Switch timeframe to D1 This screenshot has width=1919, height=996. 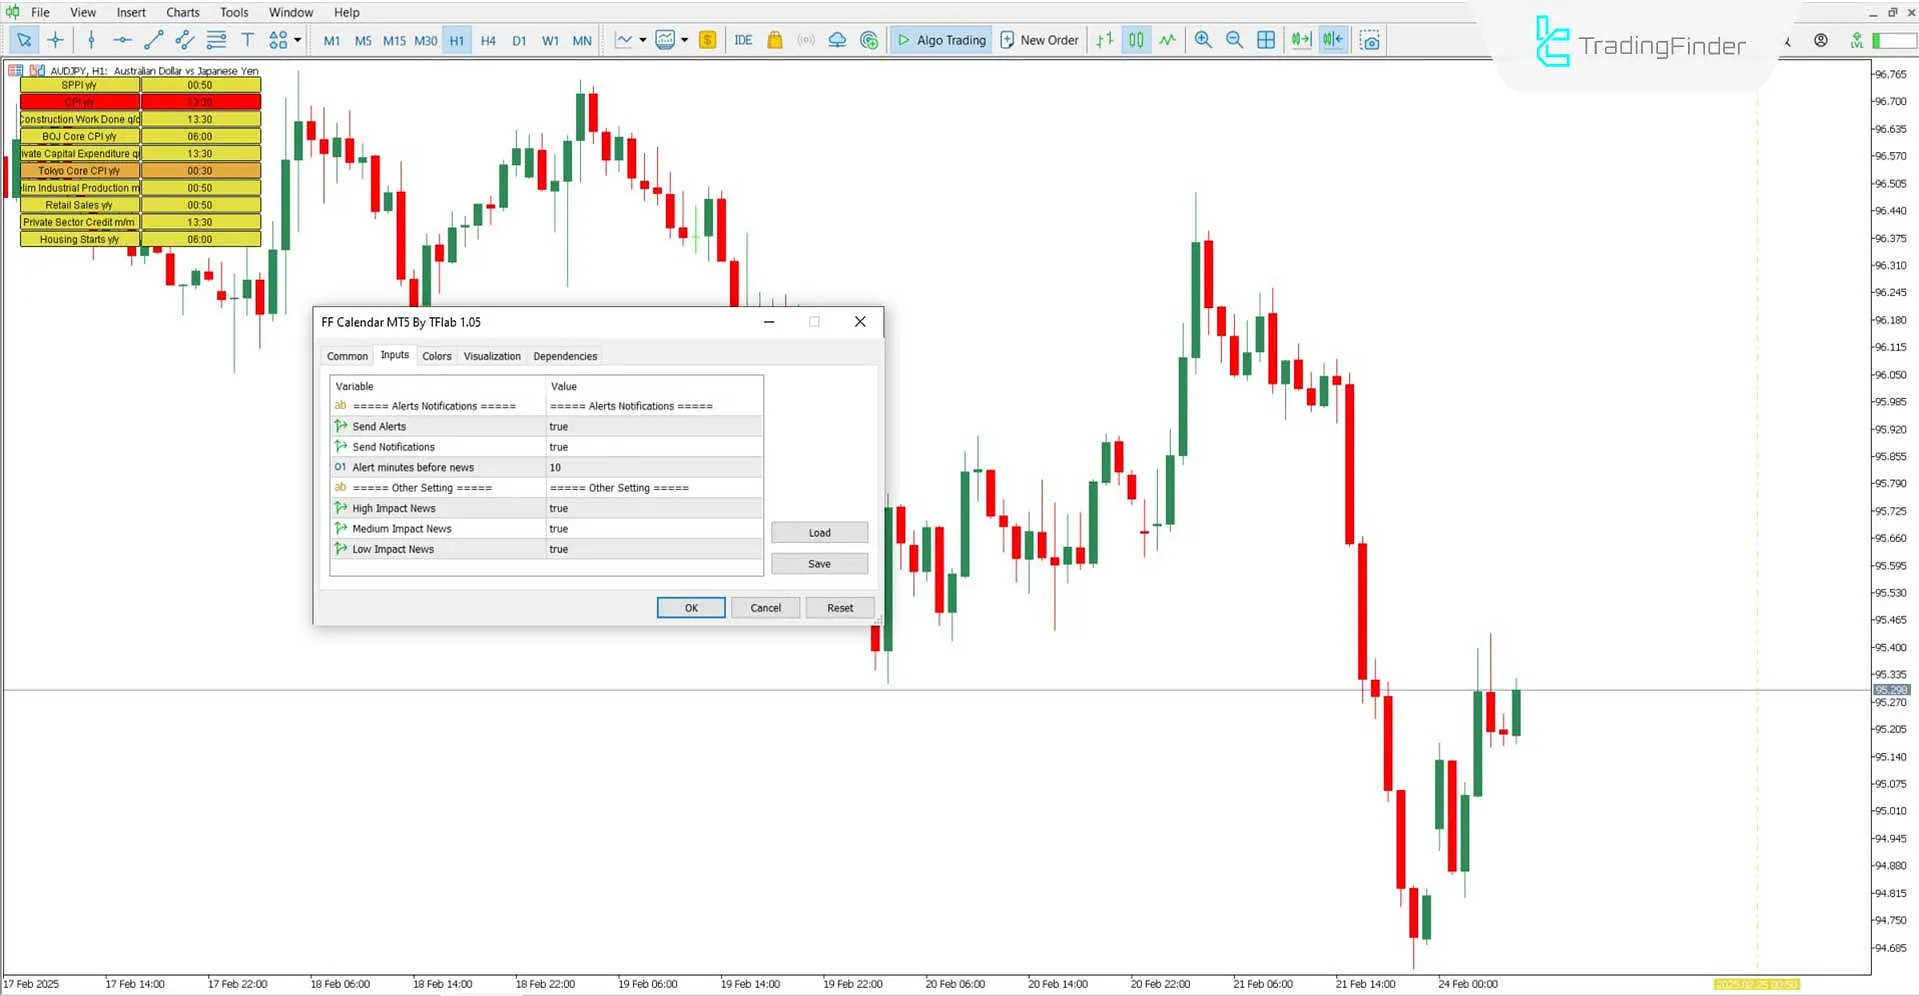[x=519, y=41]
